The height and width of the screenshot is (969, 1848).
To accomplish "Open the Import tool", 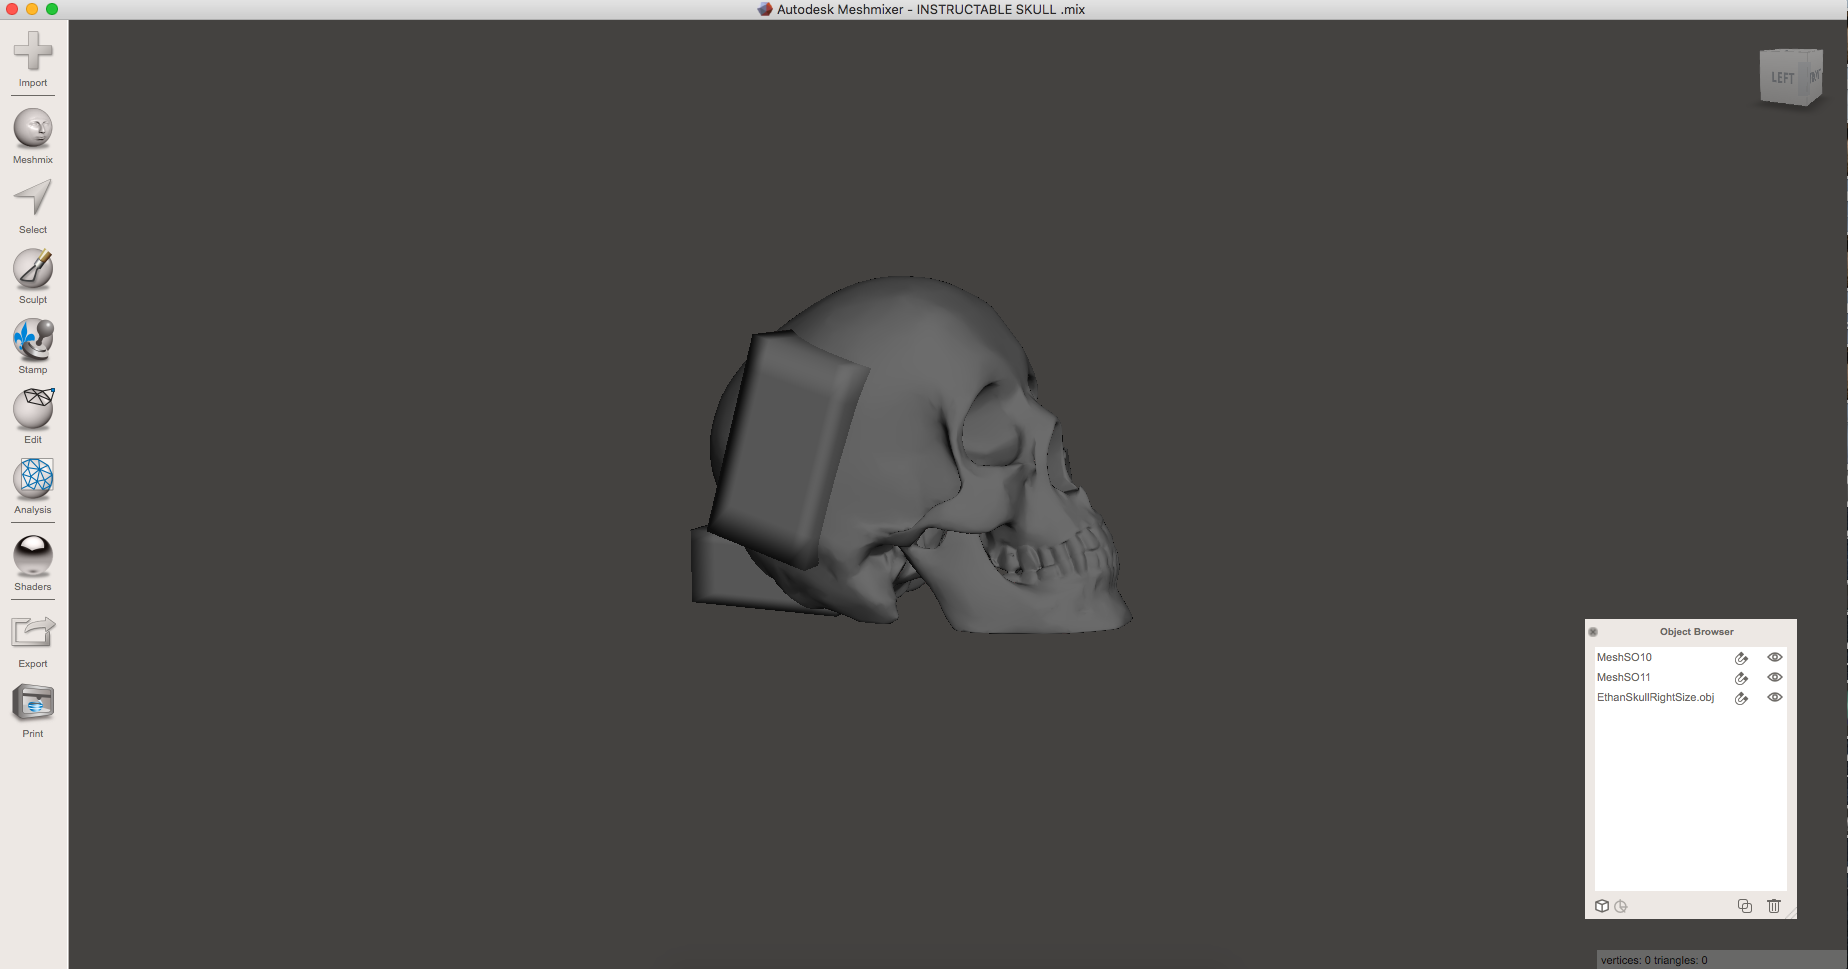I will (x=33, y=59).
